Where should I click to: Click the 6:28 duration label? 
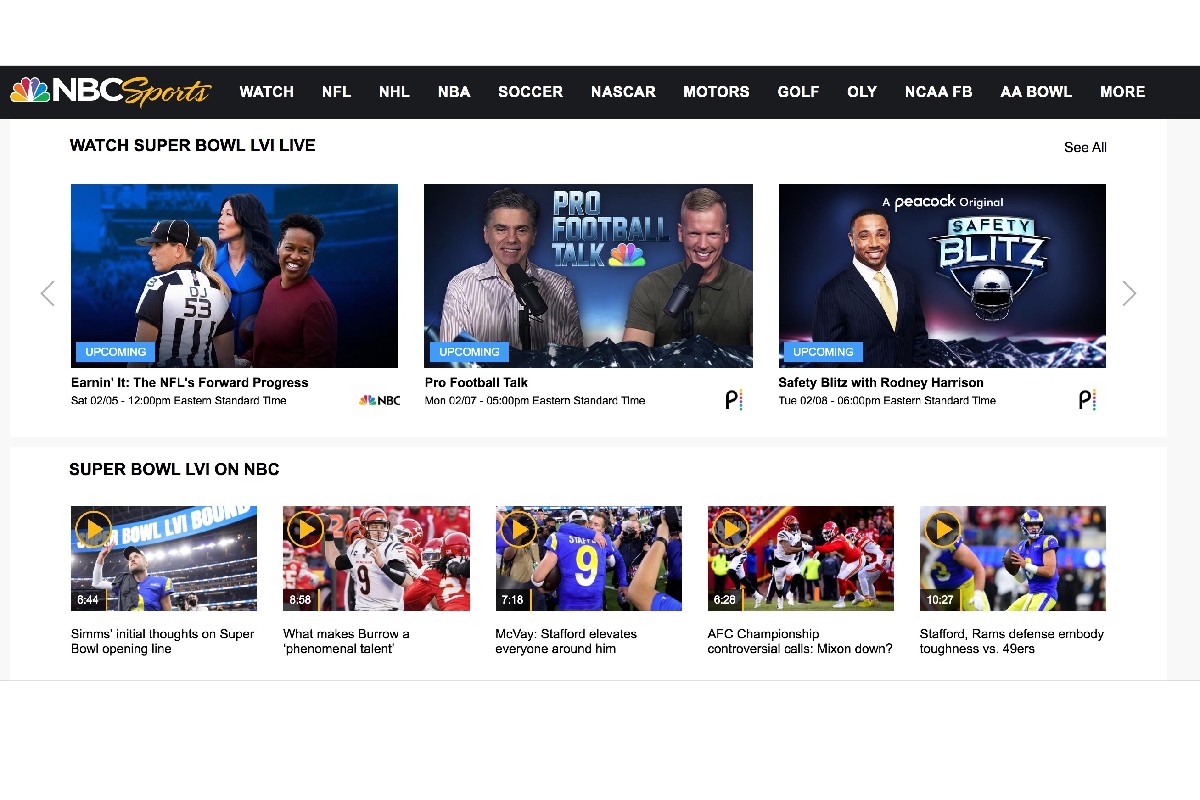725,600
